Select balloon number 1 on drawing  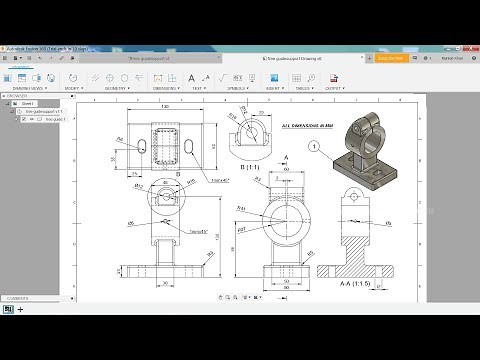[x=314, y=146]
